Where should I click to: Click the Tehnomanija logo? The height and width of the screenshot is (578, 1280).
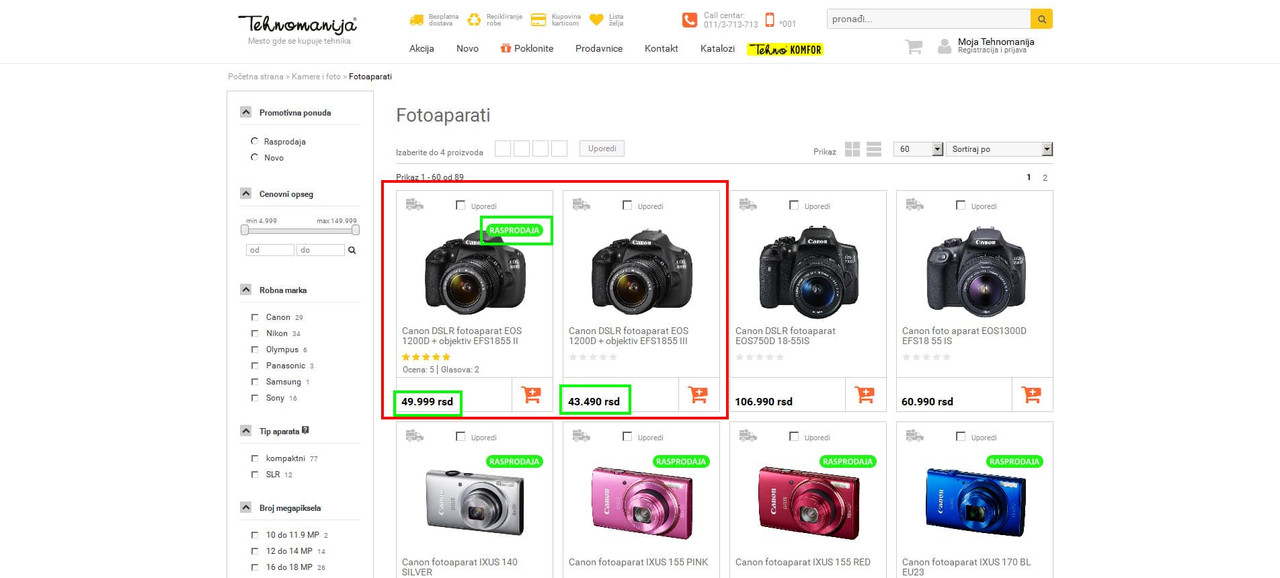click(x=297, y=24)
